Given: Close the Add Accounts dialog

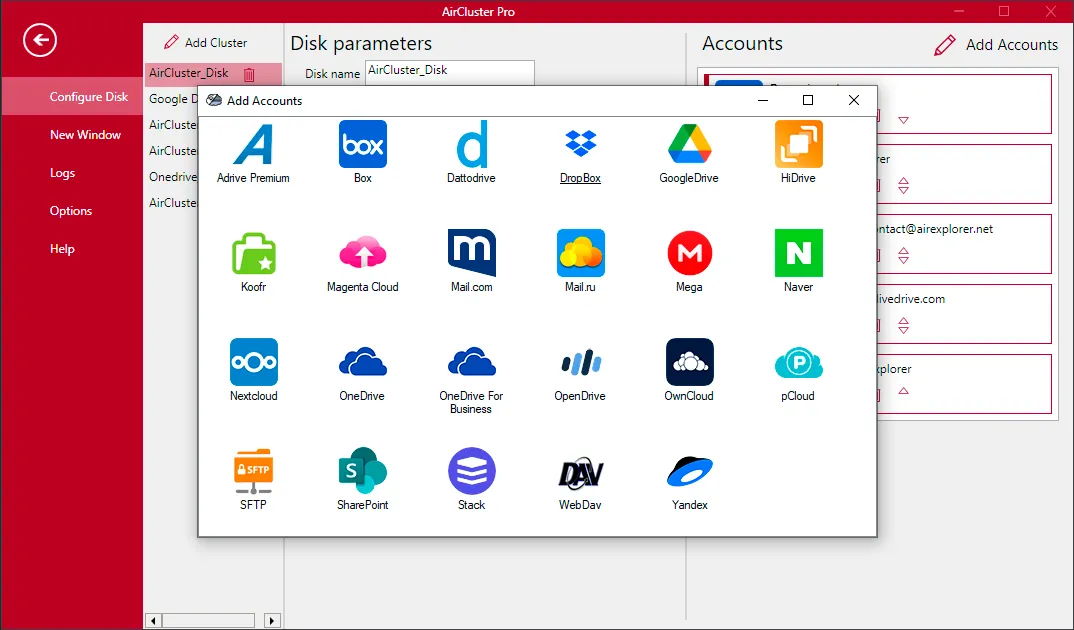Looking at the screenshot, I should pos(853,100).
